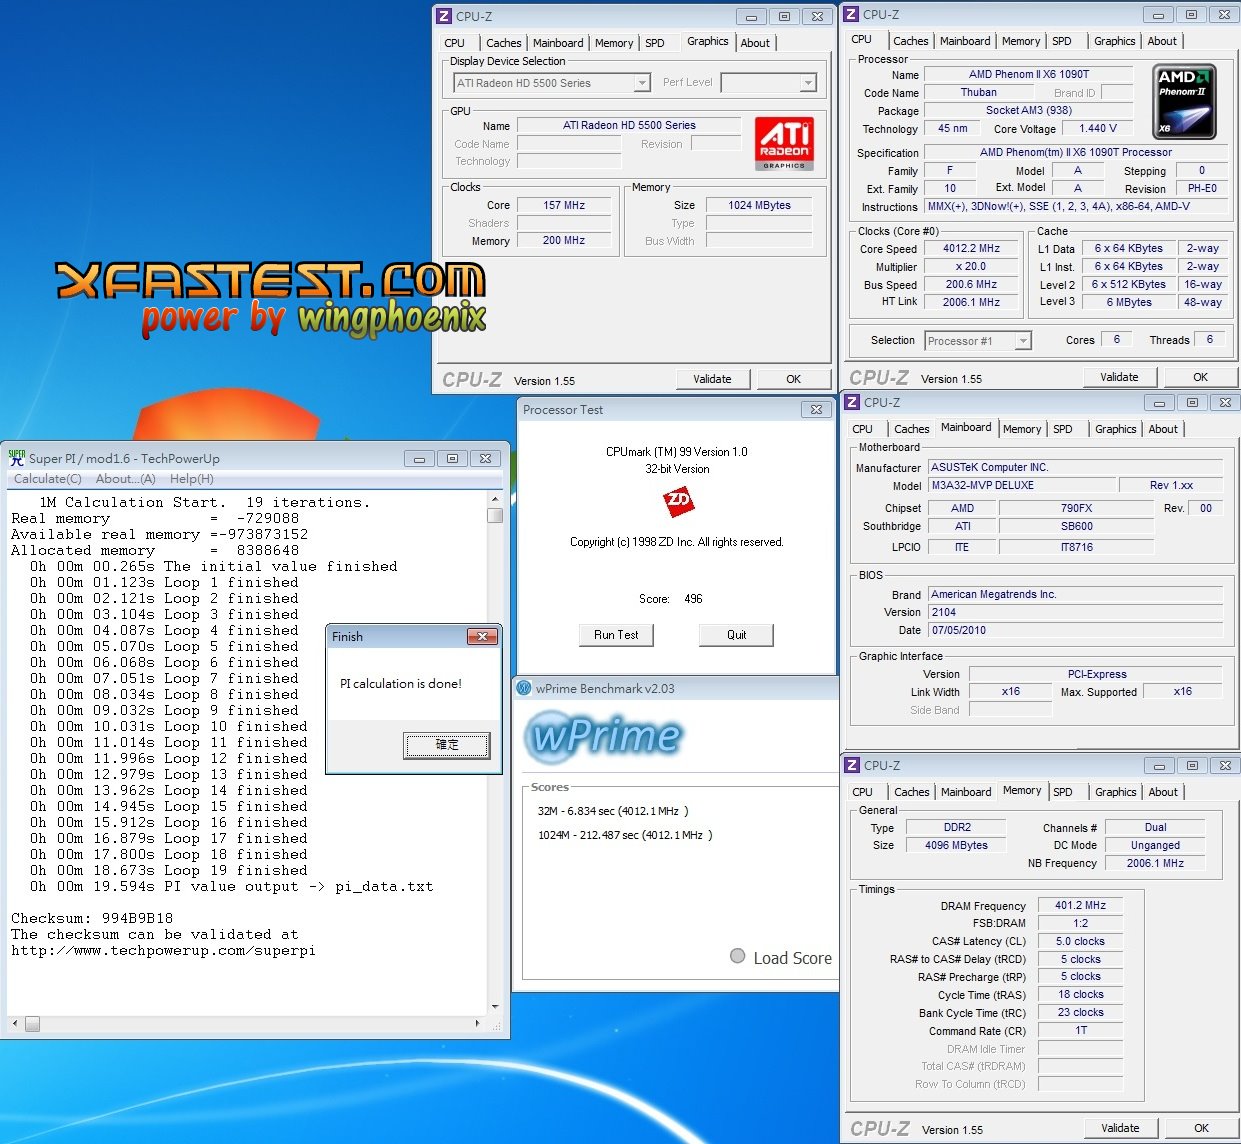Click the Core Voltage 1.440 V value
The height and width of the screenshot is (1144, 1241).
(1097, 129)
